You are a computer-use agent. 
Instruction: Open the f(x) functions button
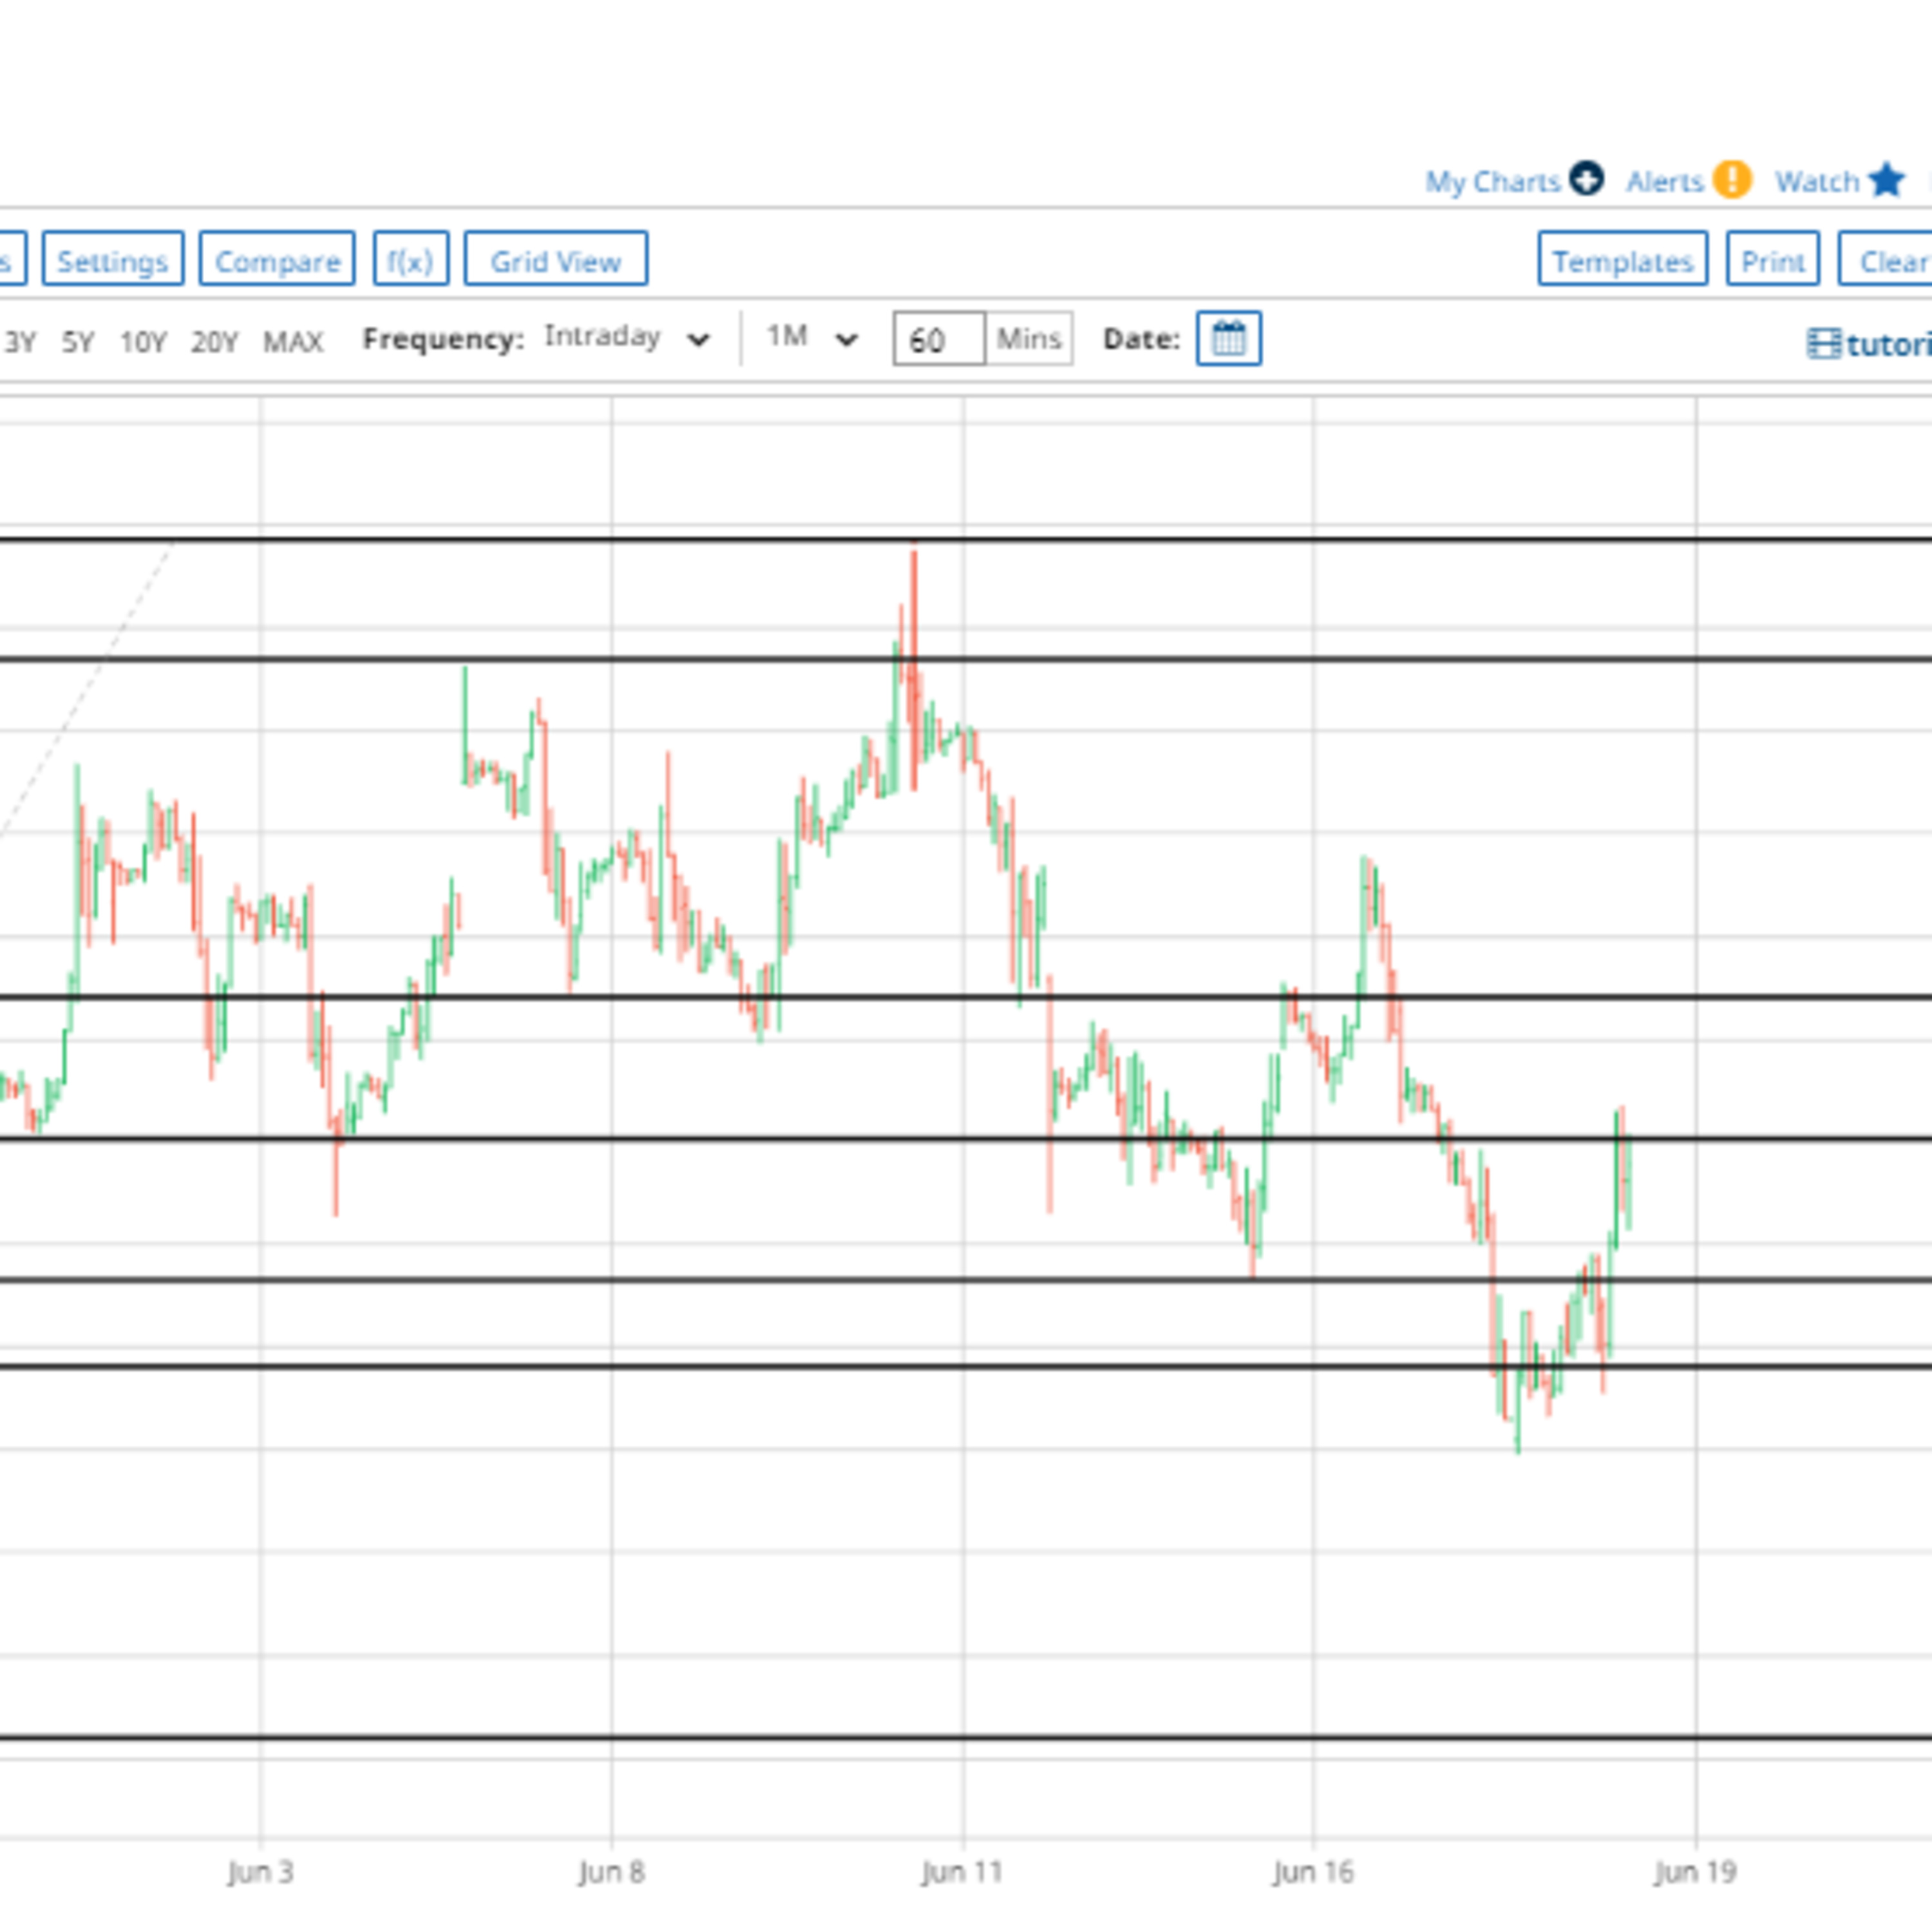[x=411, y=259]
